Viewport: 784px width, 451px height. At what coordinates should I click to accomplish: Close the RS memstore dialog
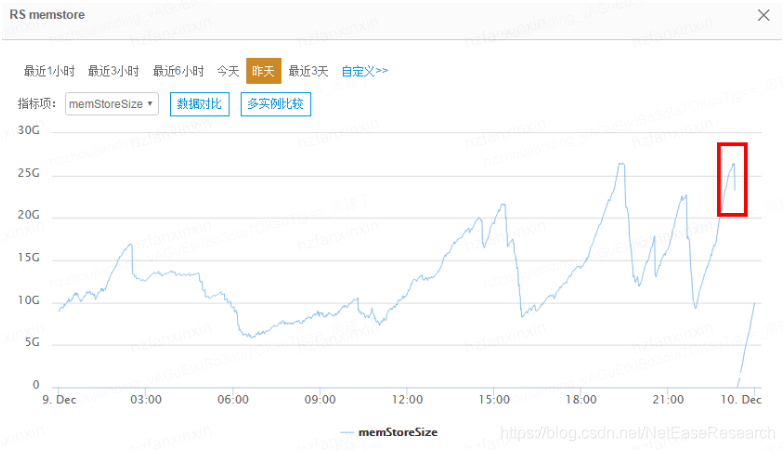click(763, 15)
